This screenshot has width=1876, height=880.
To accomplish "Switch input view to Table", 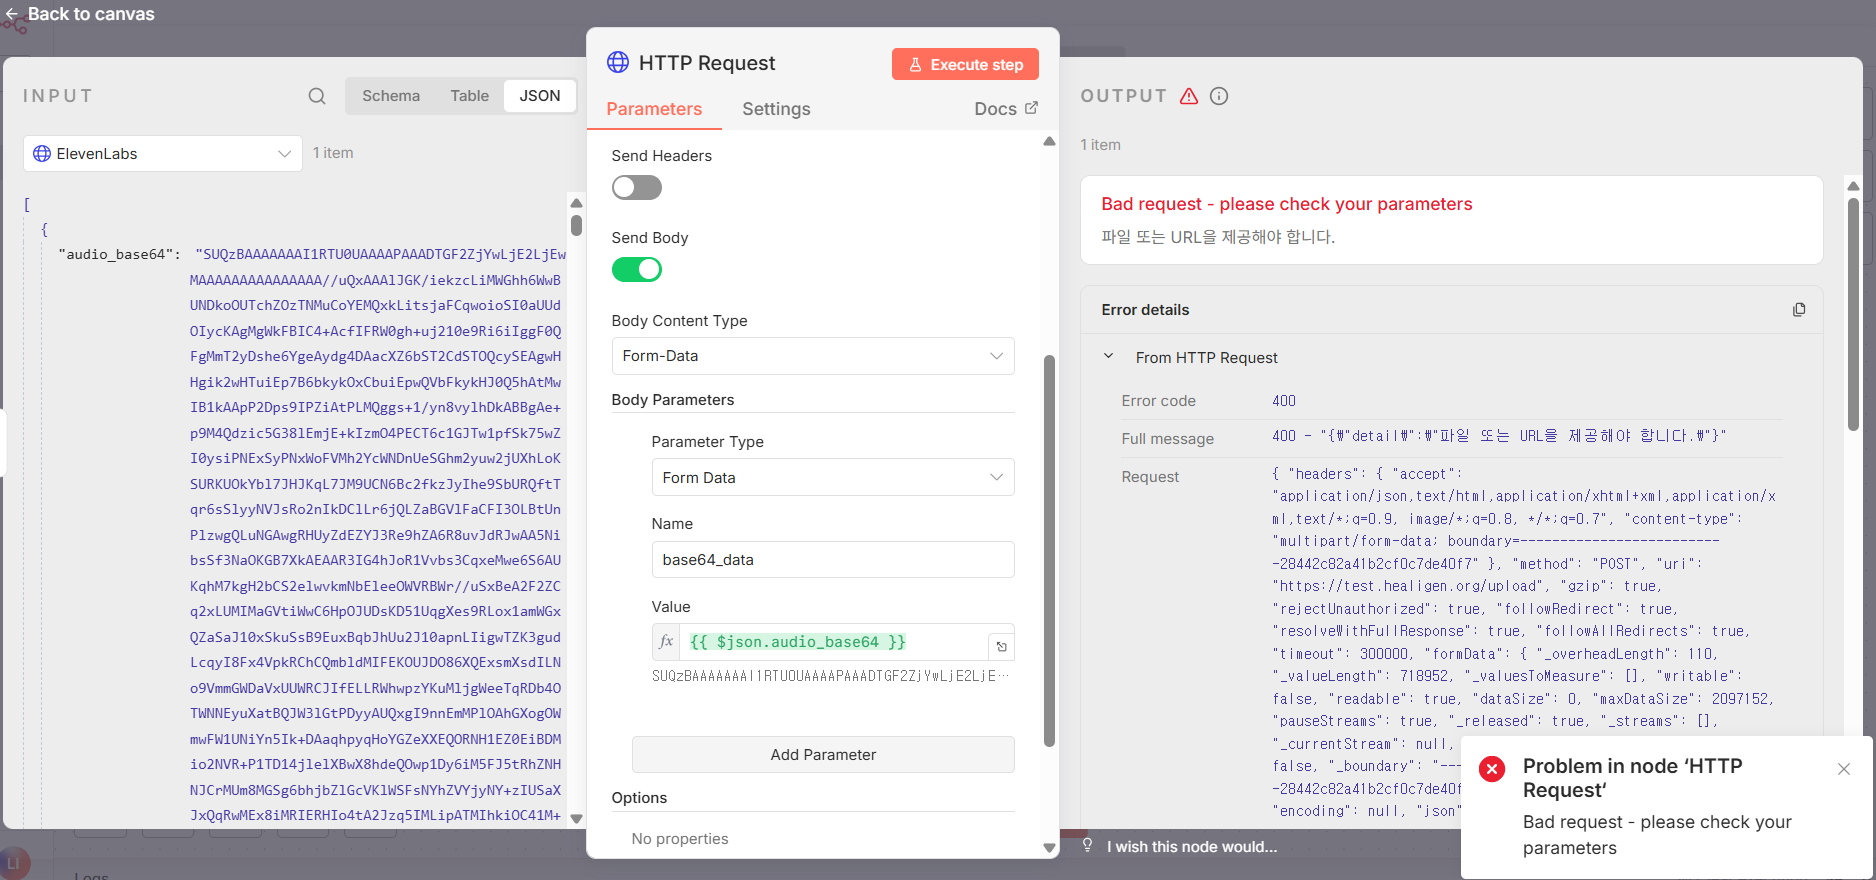I will tap(469, 96).
